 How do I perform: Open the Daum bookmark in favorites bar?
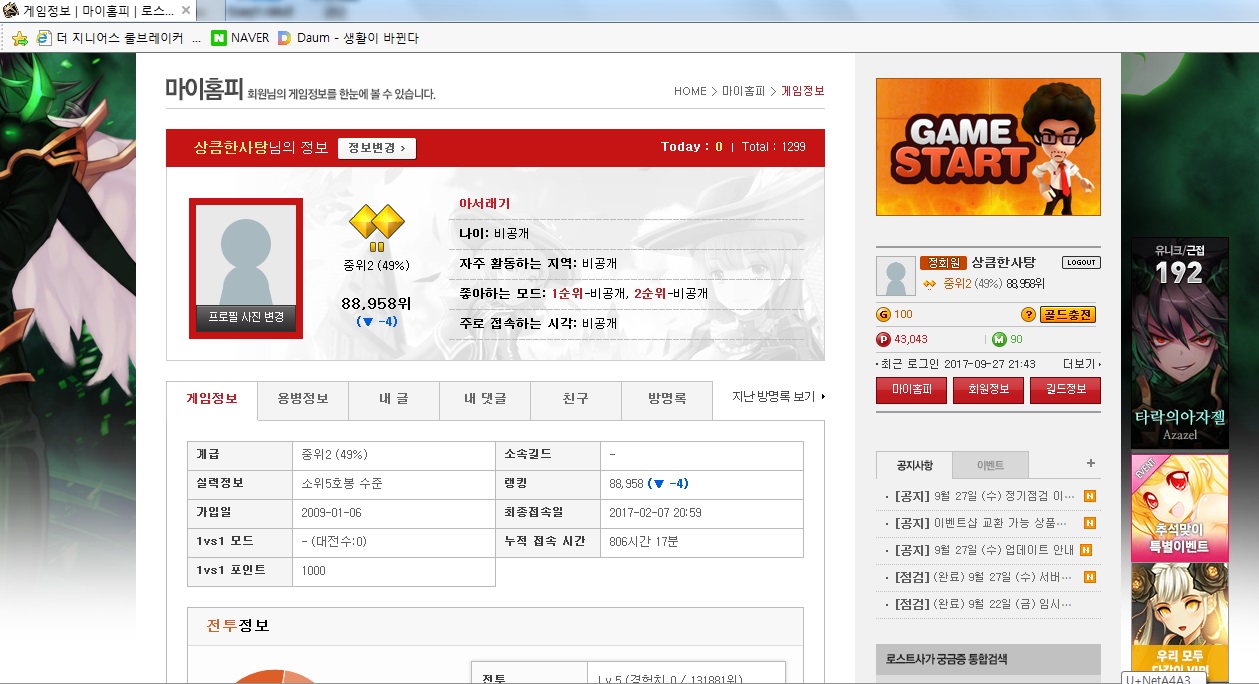pos(347,38)
